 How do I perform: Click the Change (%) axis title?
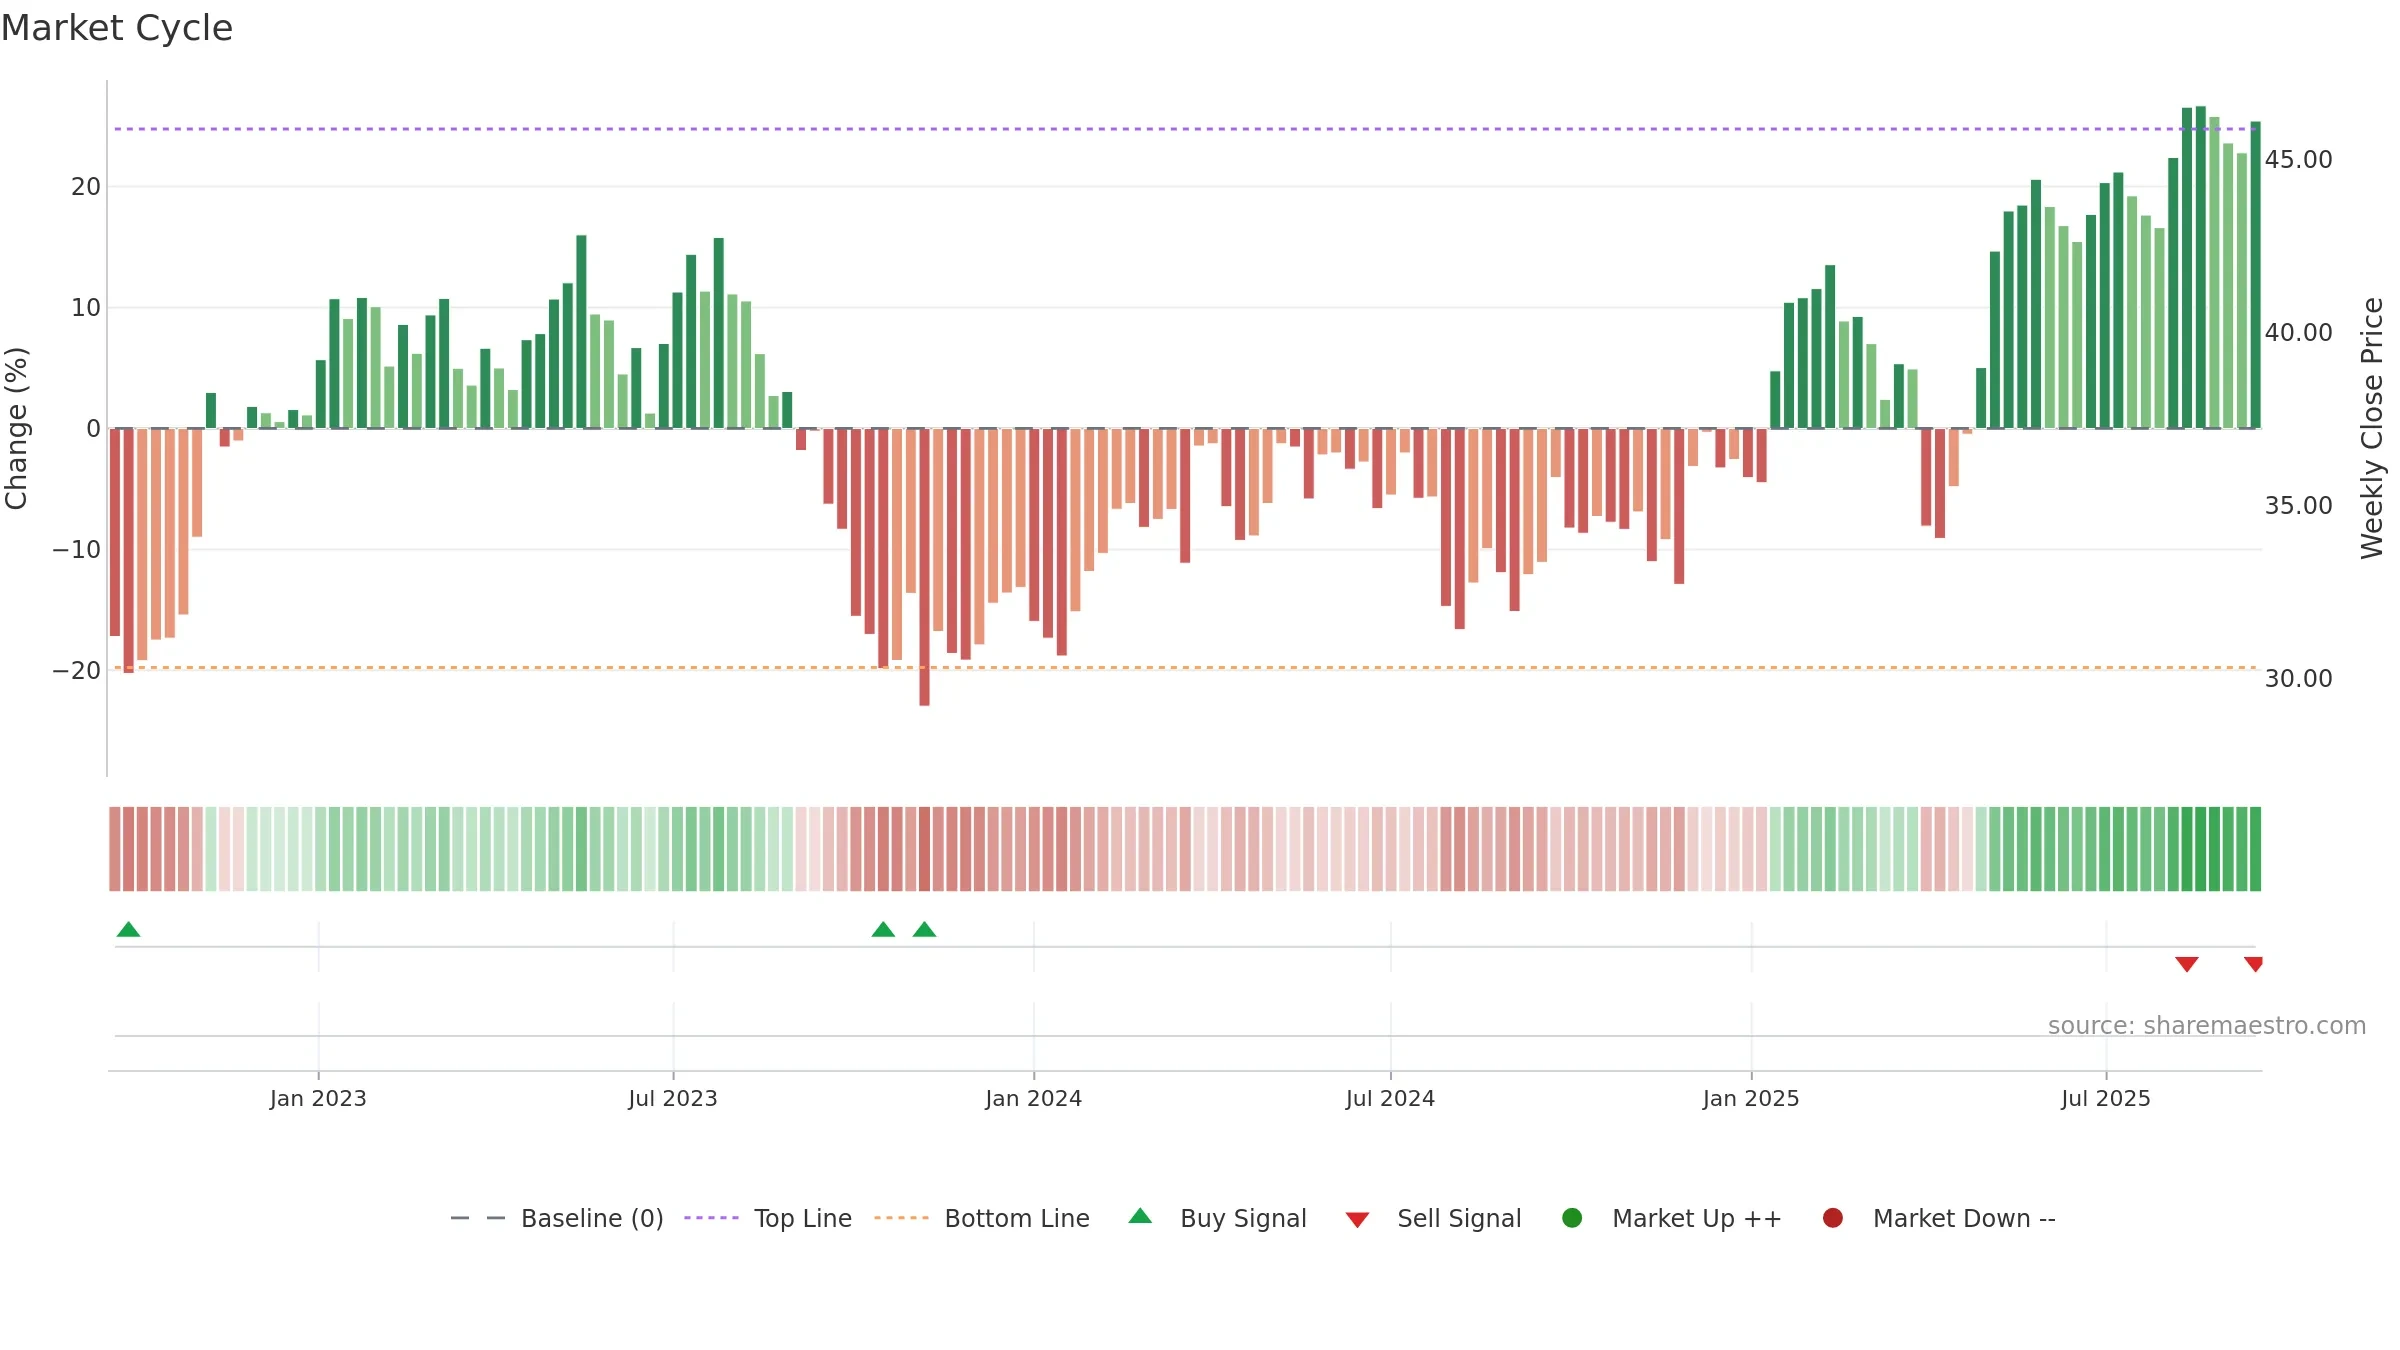coord(17,428)
